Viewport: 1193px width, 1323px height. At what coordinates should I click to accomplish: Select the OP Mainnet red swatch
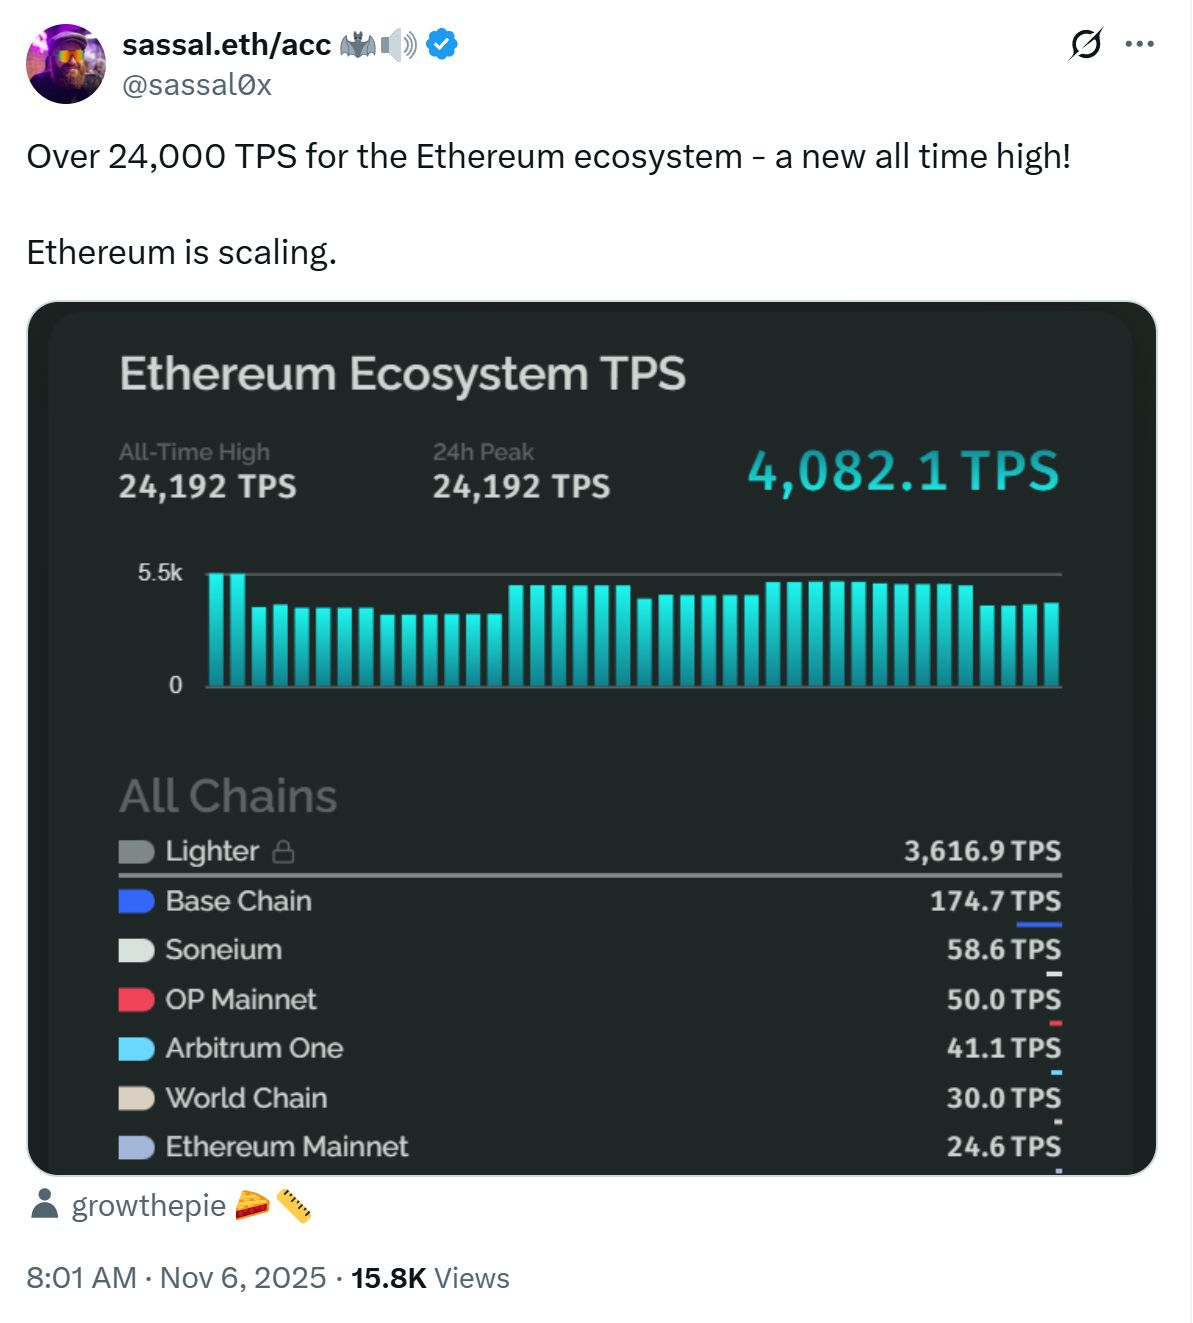(135, 1000)
